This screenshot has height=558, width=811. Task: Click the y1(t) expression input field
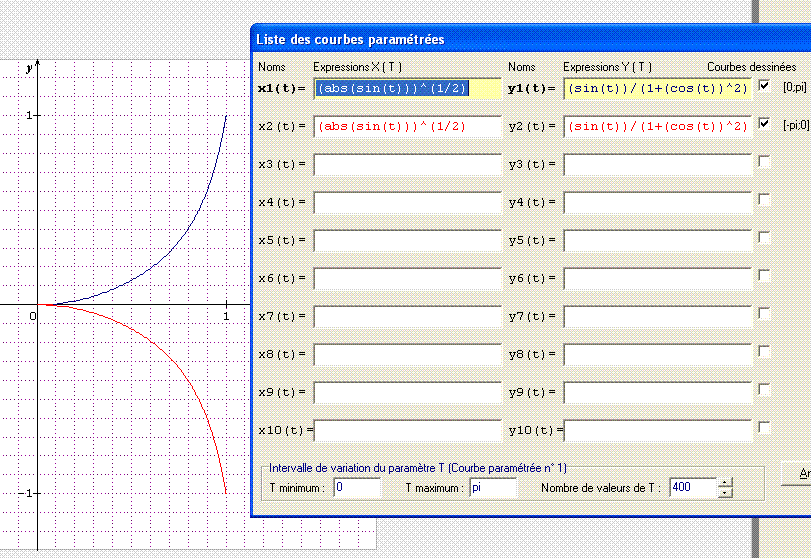pyautogui.click(x=657, y=88)
